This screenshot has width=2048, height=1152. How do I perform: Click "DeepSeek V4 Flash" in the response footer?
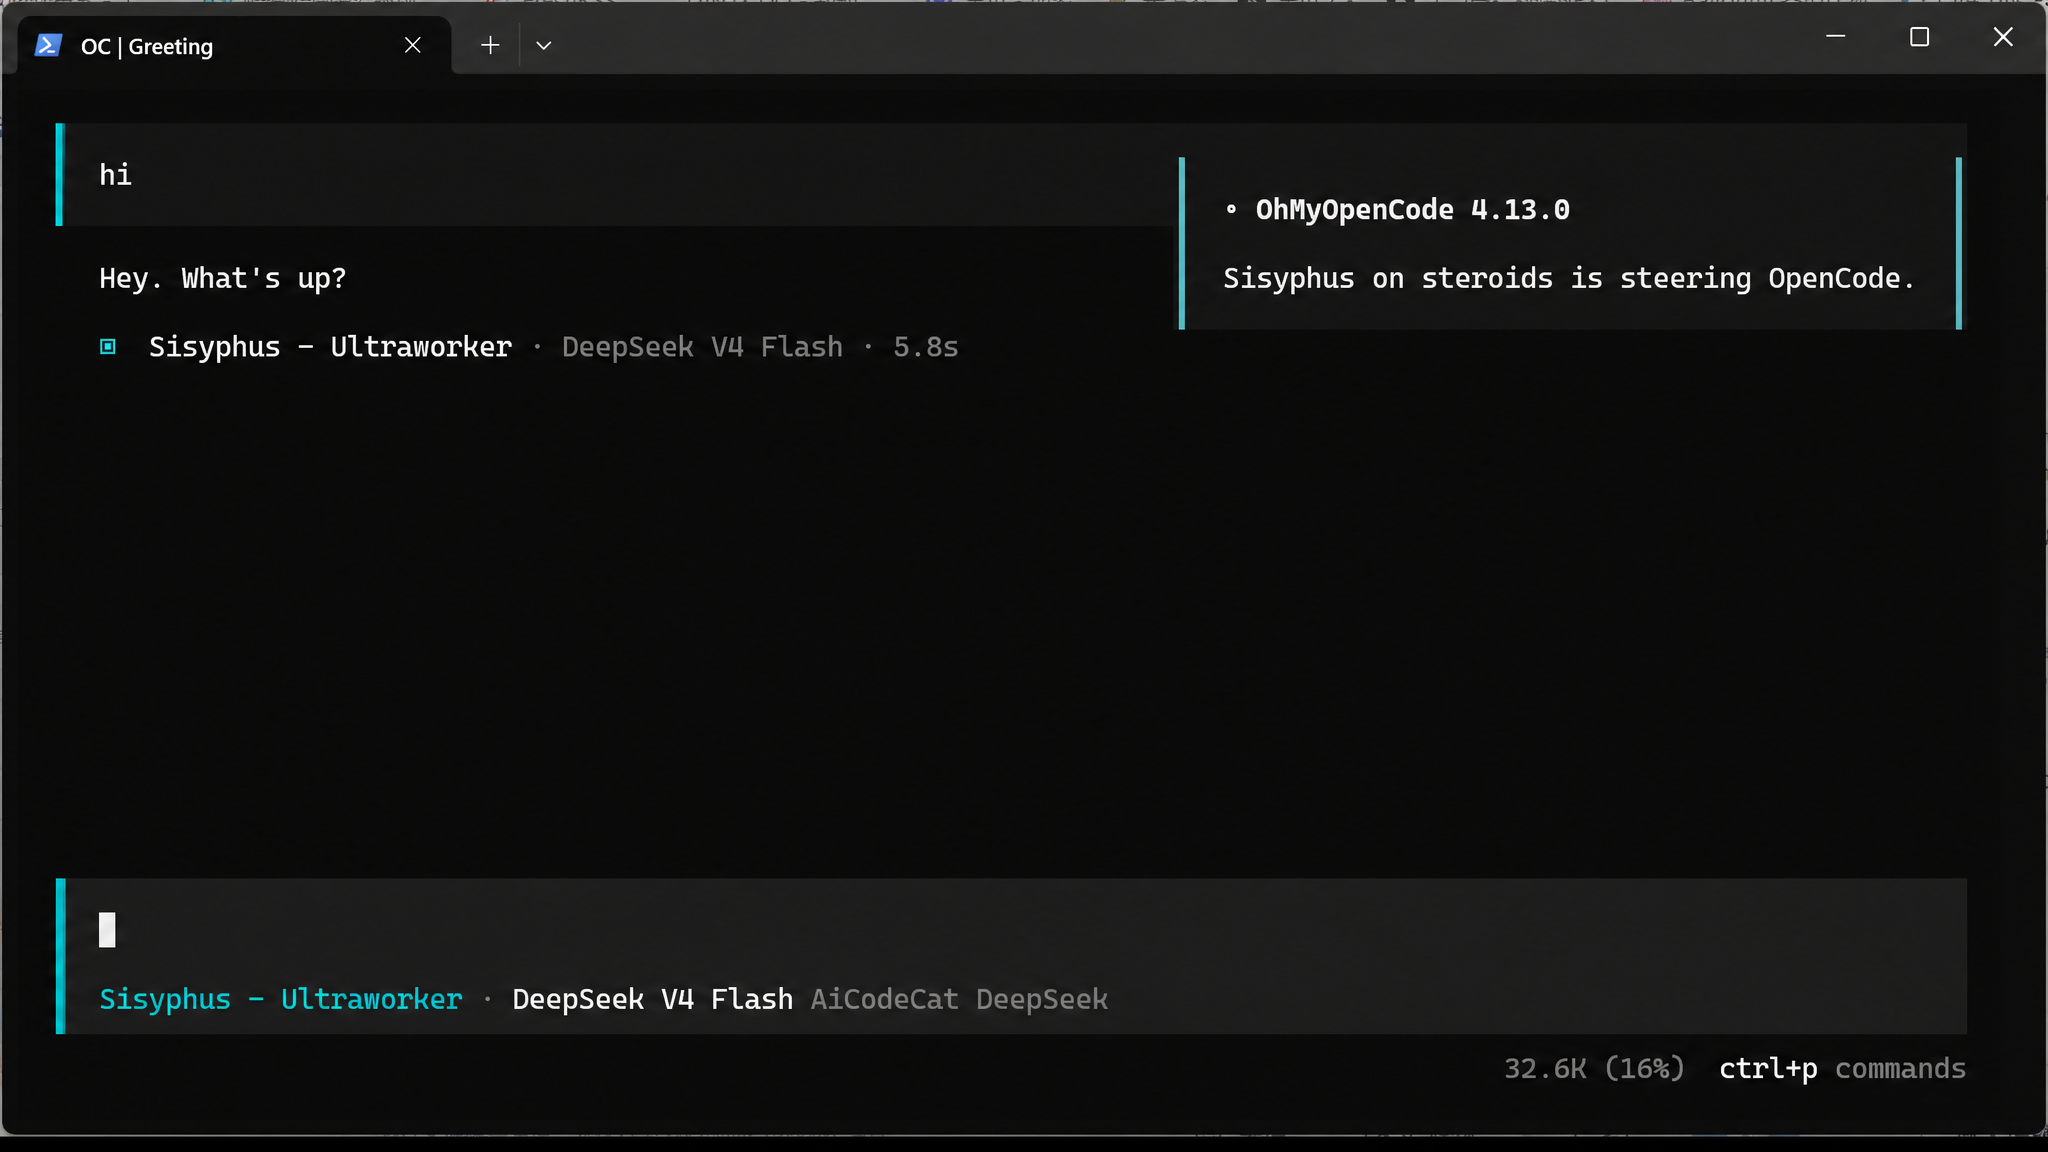[702, 347]
